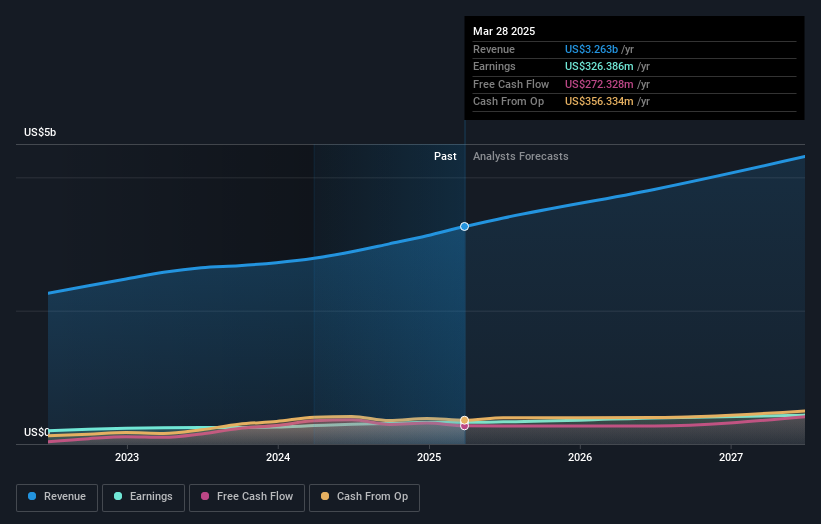This screenshot has height=524, width=821.
Task: Select the 2025 x-axis label
Action: pos(429,458)
